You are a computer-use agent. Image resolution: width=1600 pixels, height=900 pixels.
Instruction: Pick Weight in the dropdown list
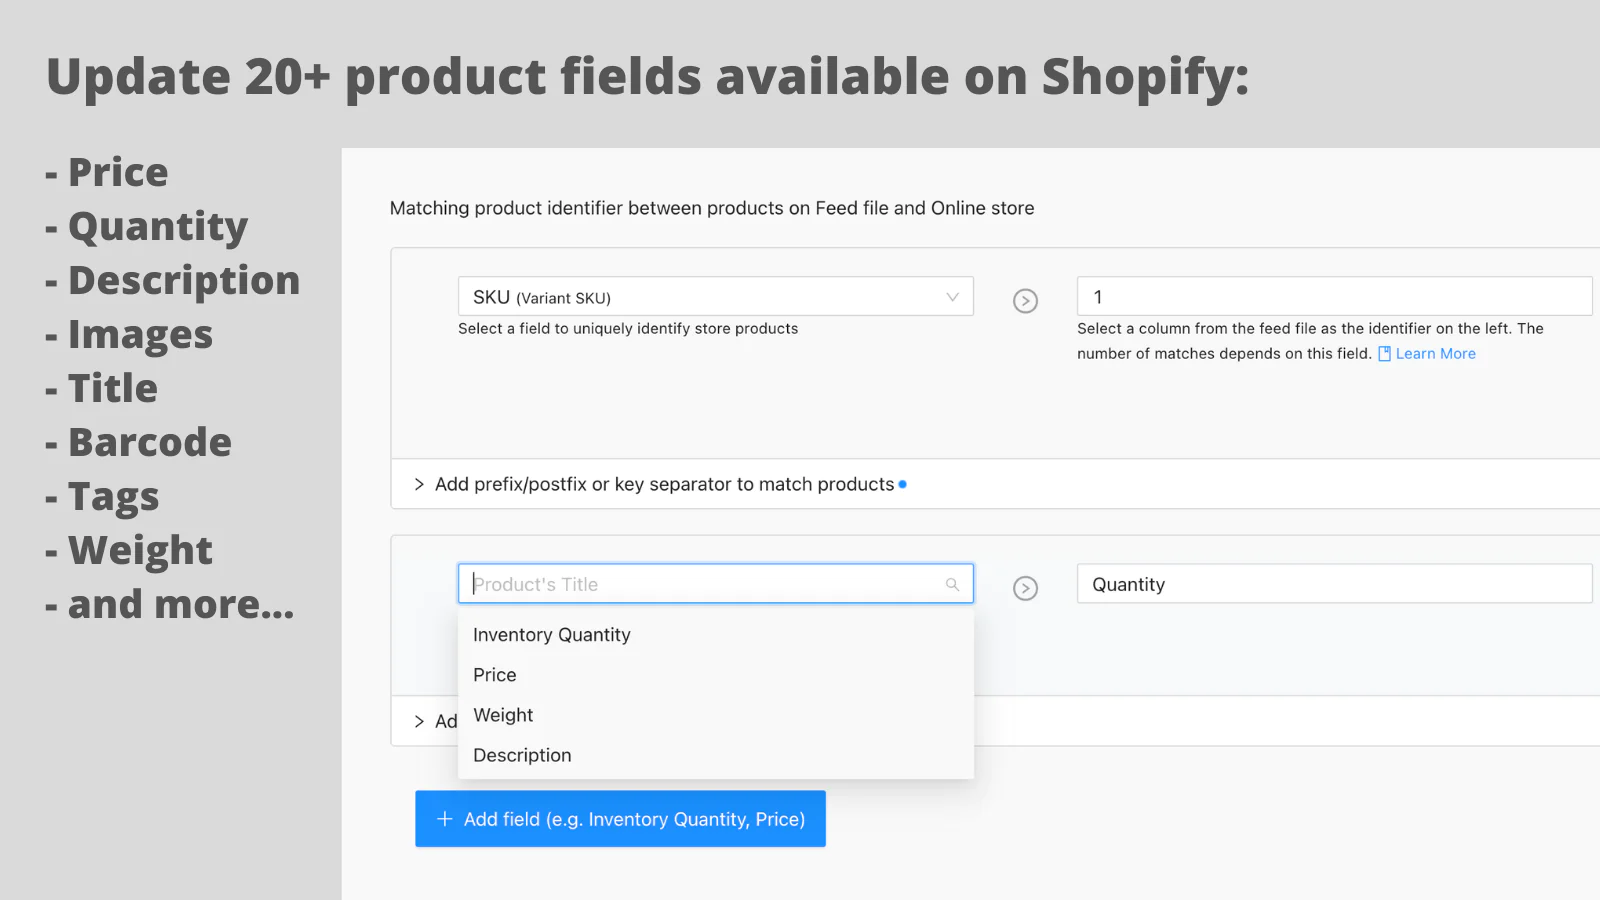click(x=715, y=715)
